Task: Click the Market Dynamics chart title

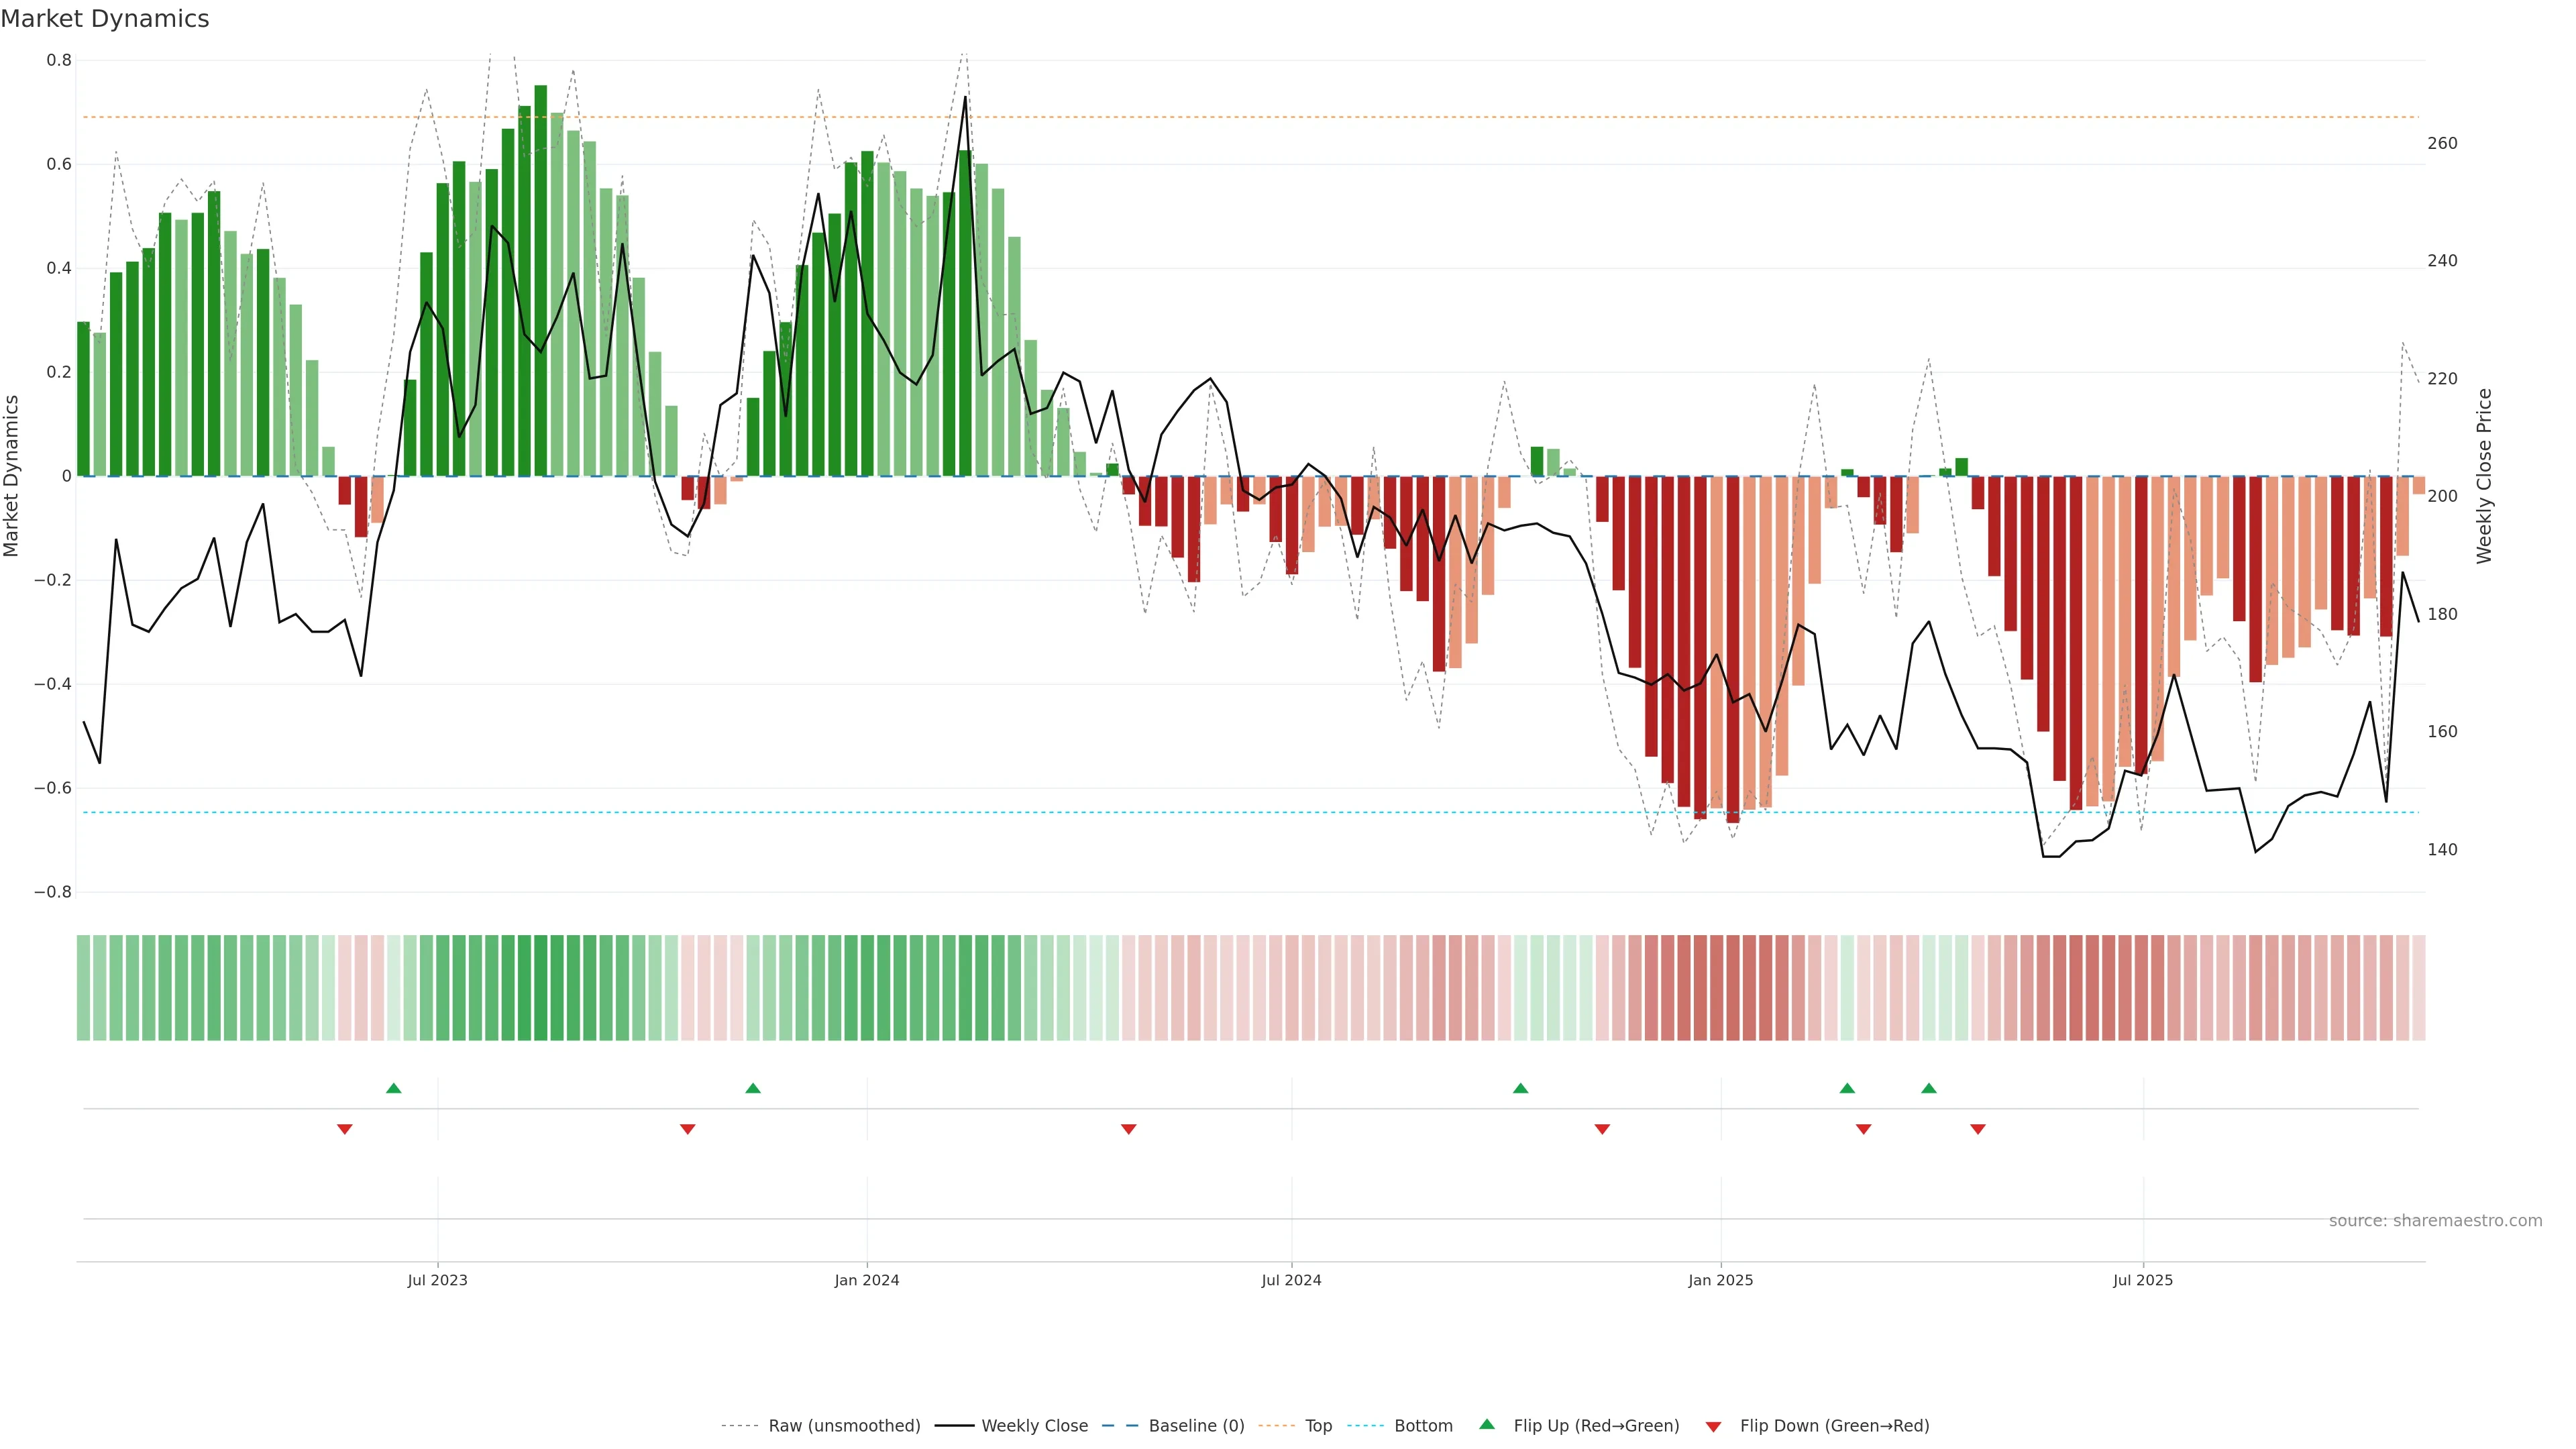Action: point(105,19)
